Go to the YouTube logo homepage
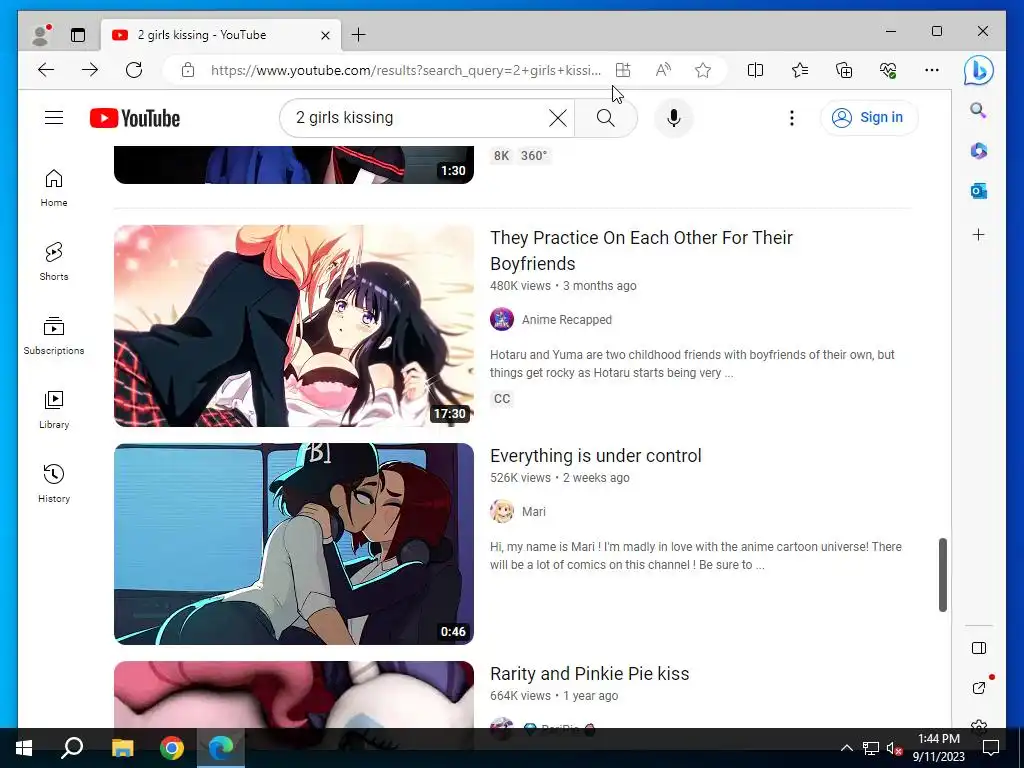Viewport: 1024px width, 768px height. 135,118
